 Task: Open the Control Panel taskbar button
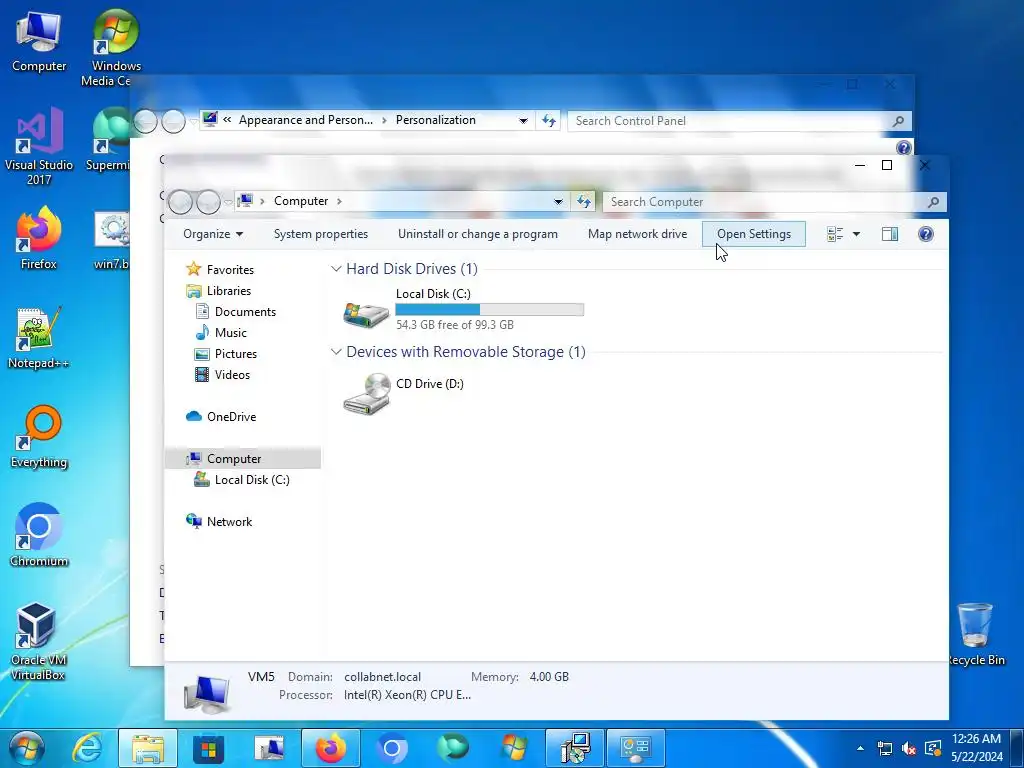click(636, 748)
